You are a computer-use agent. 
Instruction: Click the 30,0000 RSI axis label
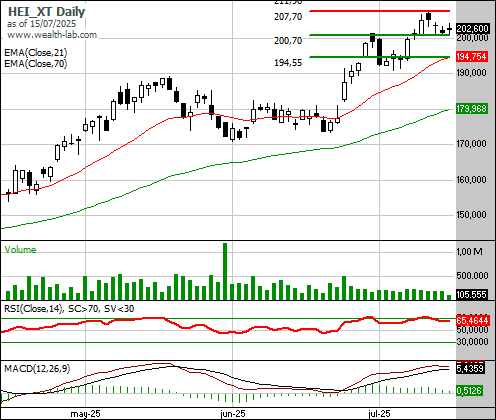pos(473,342)
